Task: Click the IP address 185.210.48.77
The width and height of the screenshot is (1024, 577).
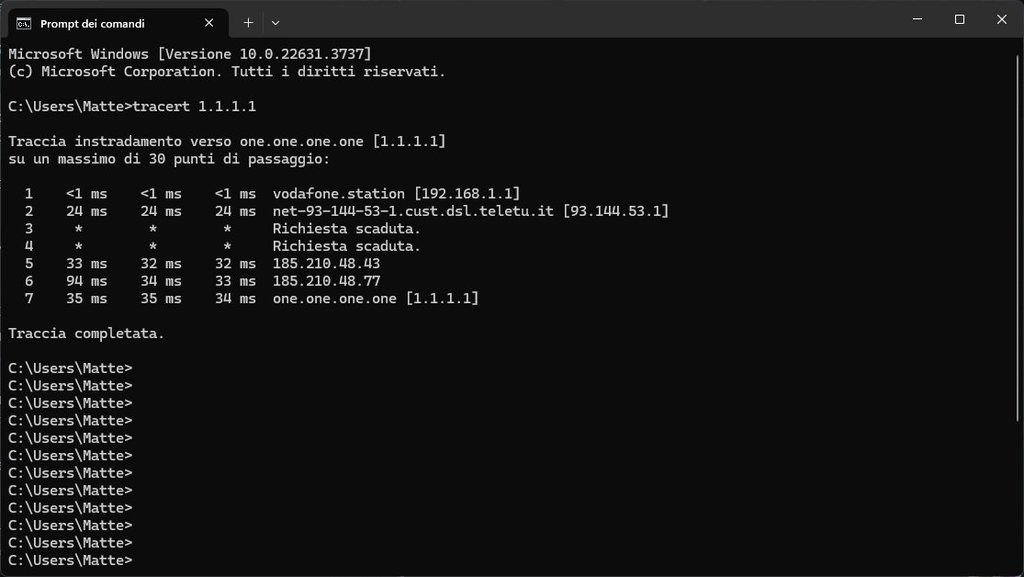Action: [x=327, y=281]
